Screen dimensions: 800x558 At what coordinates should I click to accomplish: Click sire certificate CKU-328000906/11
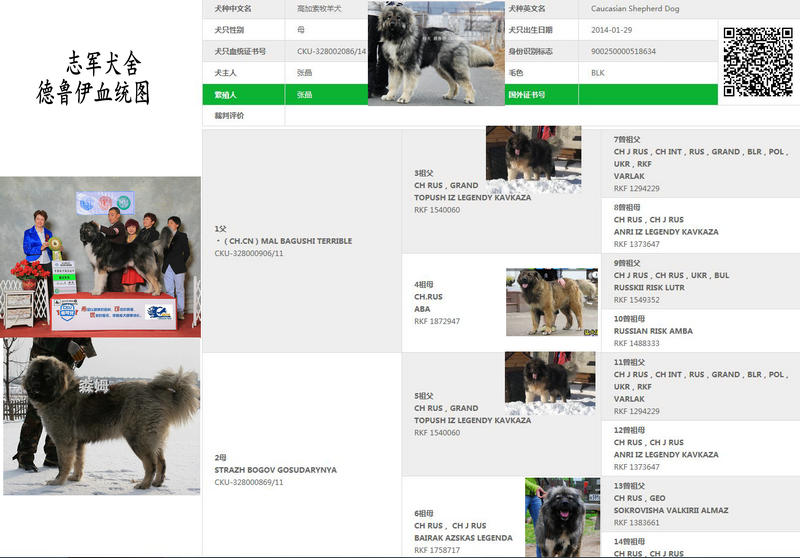pyautogui.click(x=248, y=253)
